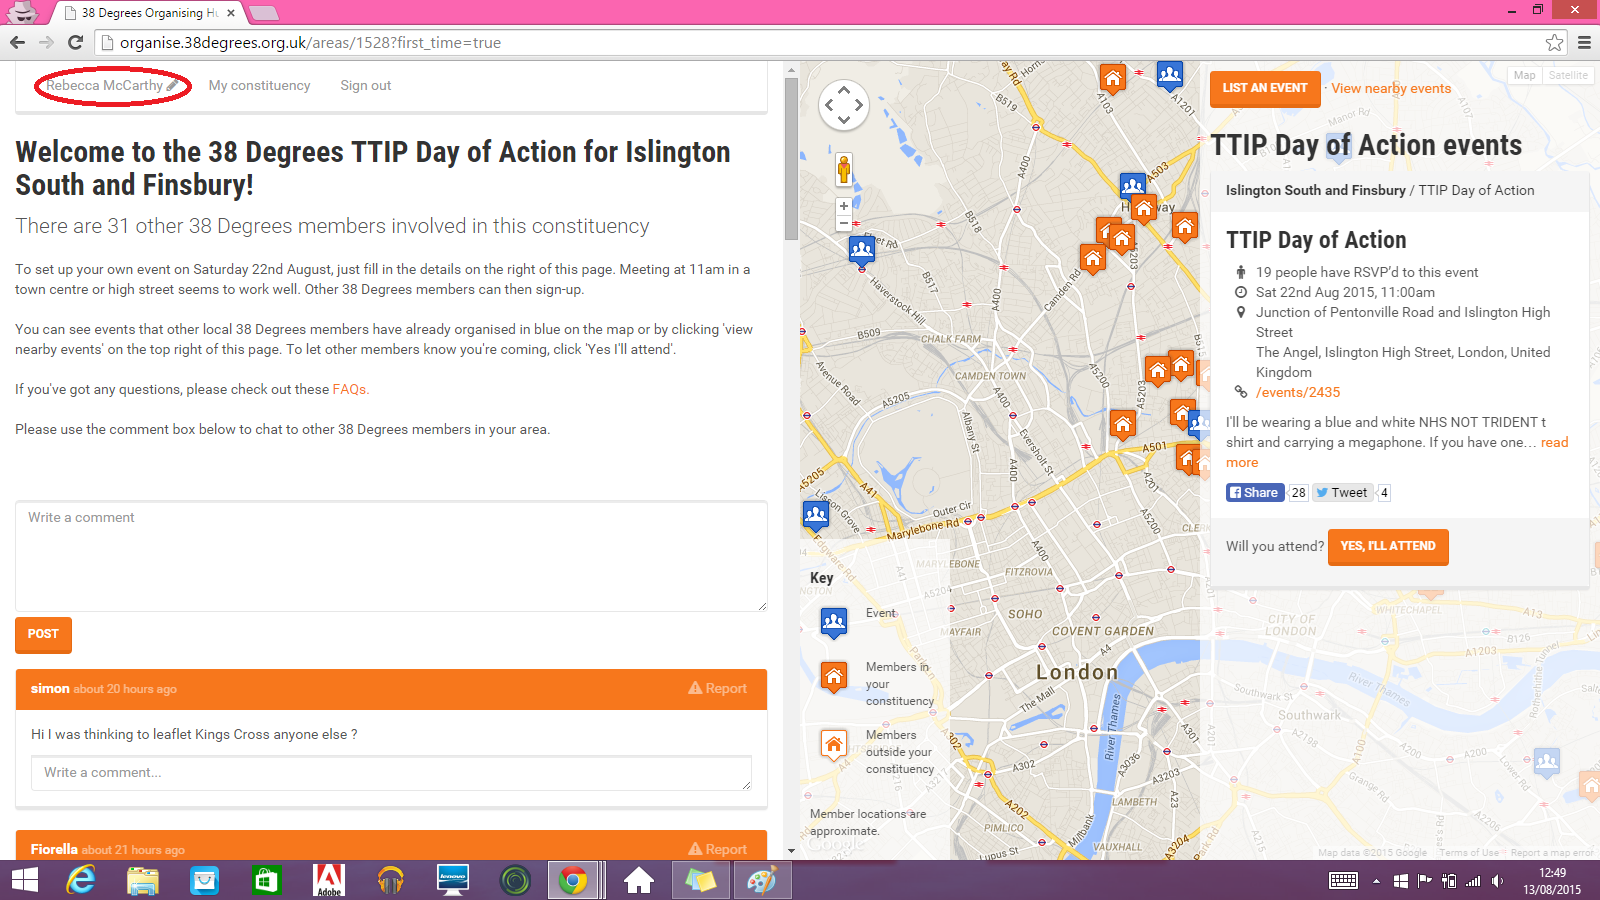
Task: Click the pencil edit icon beside Rebecca McCarthy
Action: [173, 86]
